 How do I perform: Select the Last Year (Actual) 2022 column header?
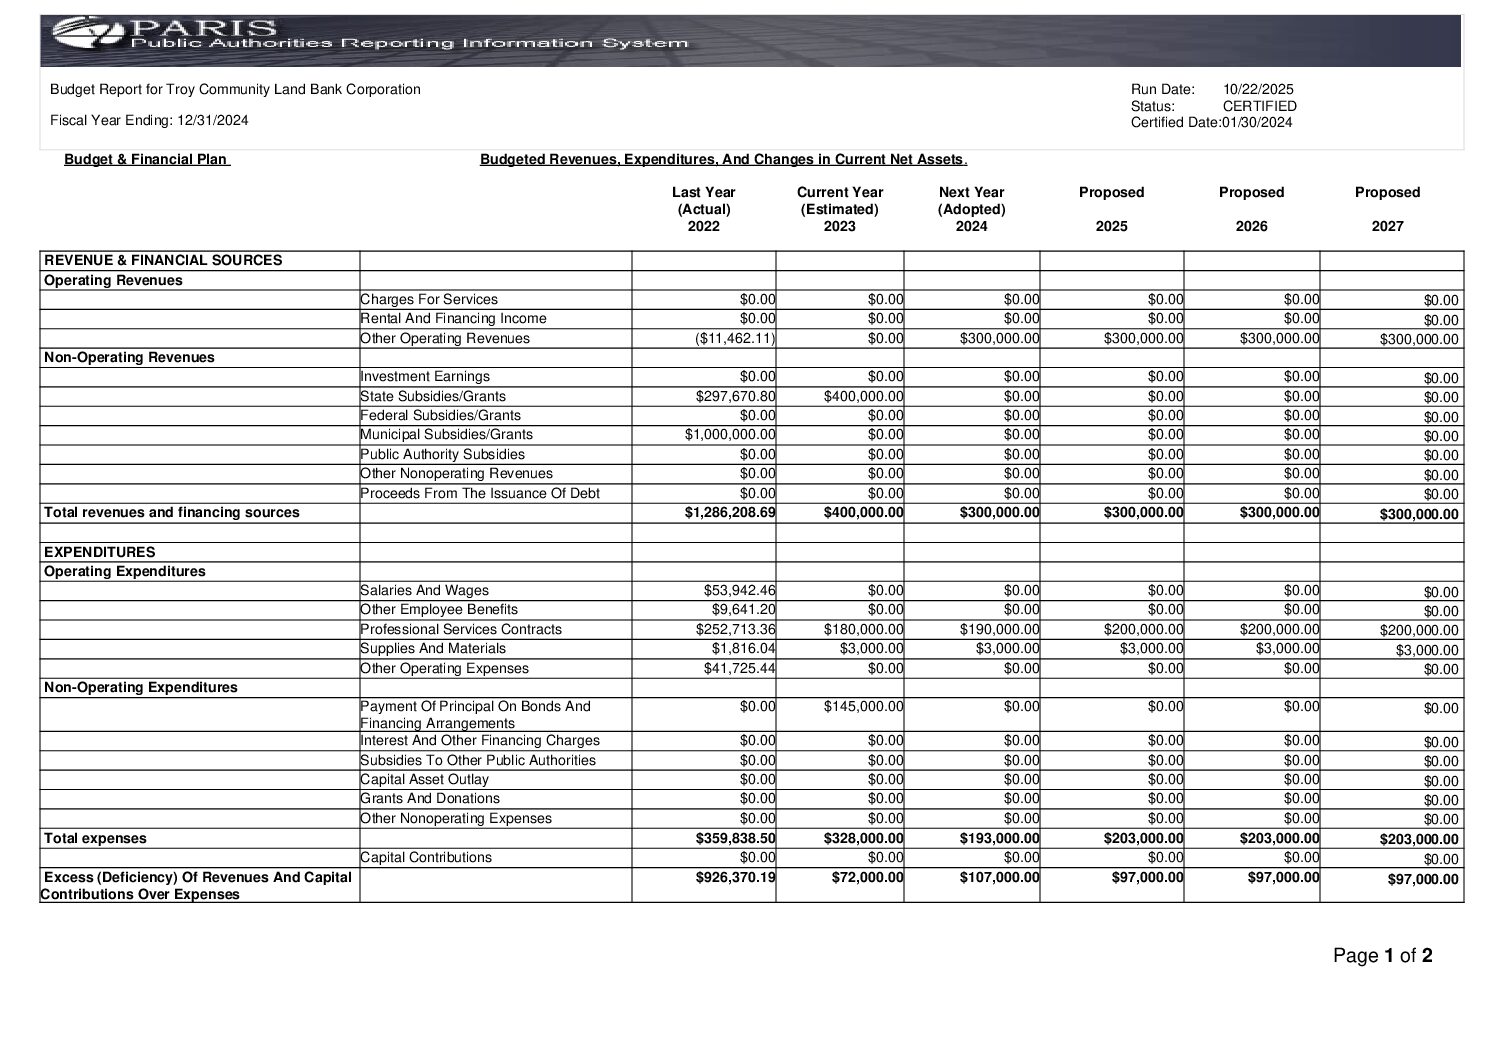tap(703, 209)
